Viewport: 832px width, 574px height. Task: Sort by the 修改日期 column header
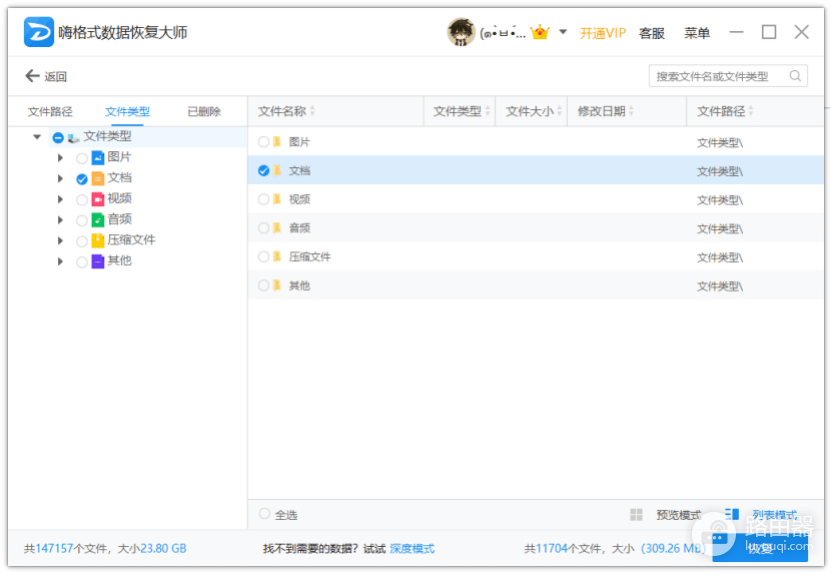627,111
